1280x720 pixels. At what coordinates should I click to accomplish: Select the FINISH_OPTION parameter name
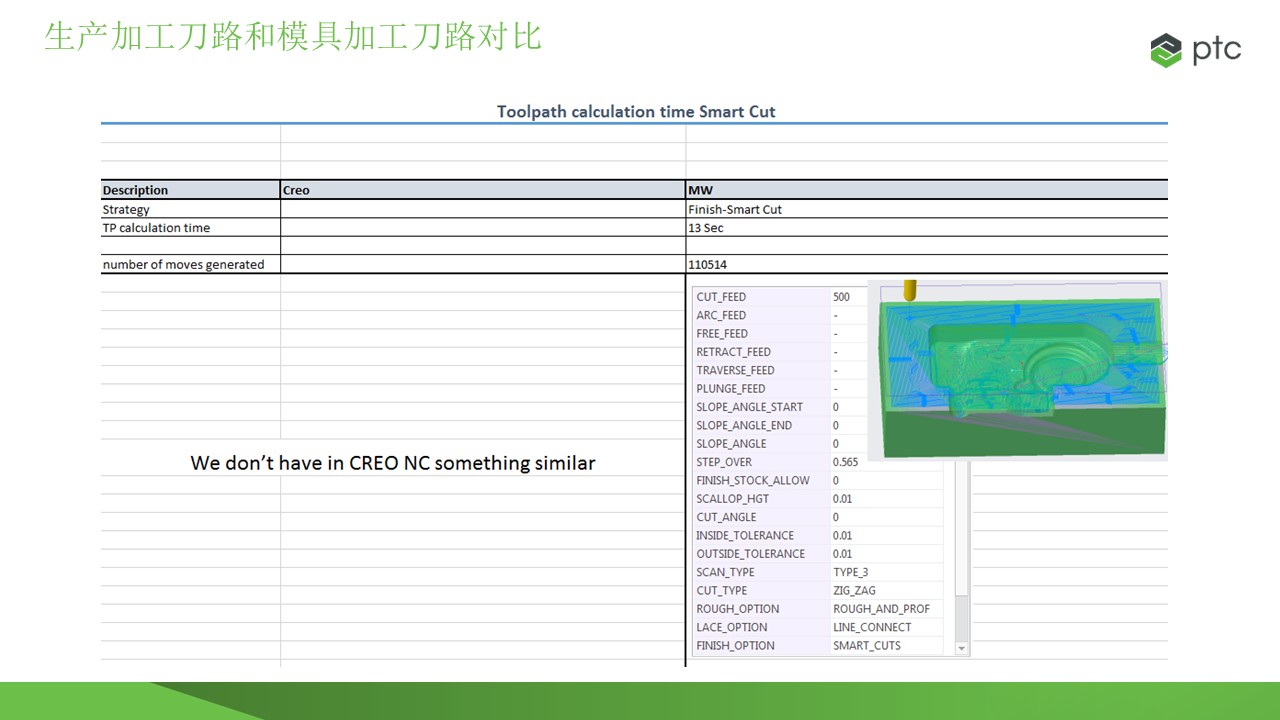[x=736, y=645]
